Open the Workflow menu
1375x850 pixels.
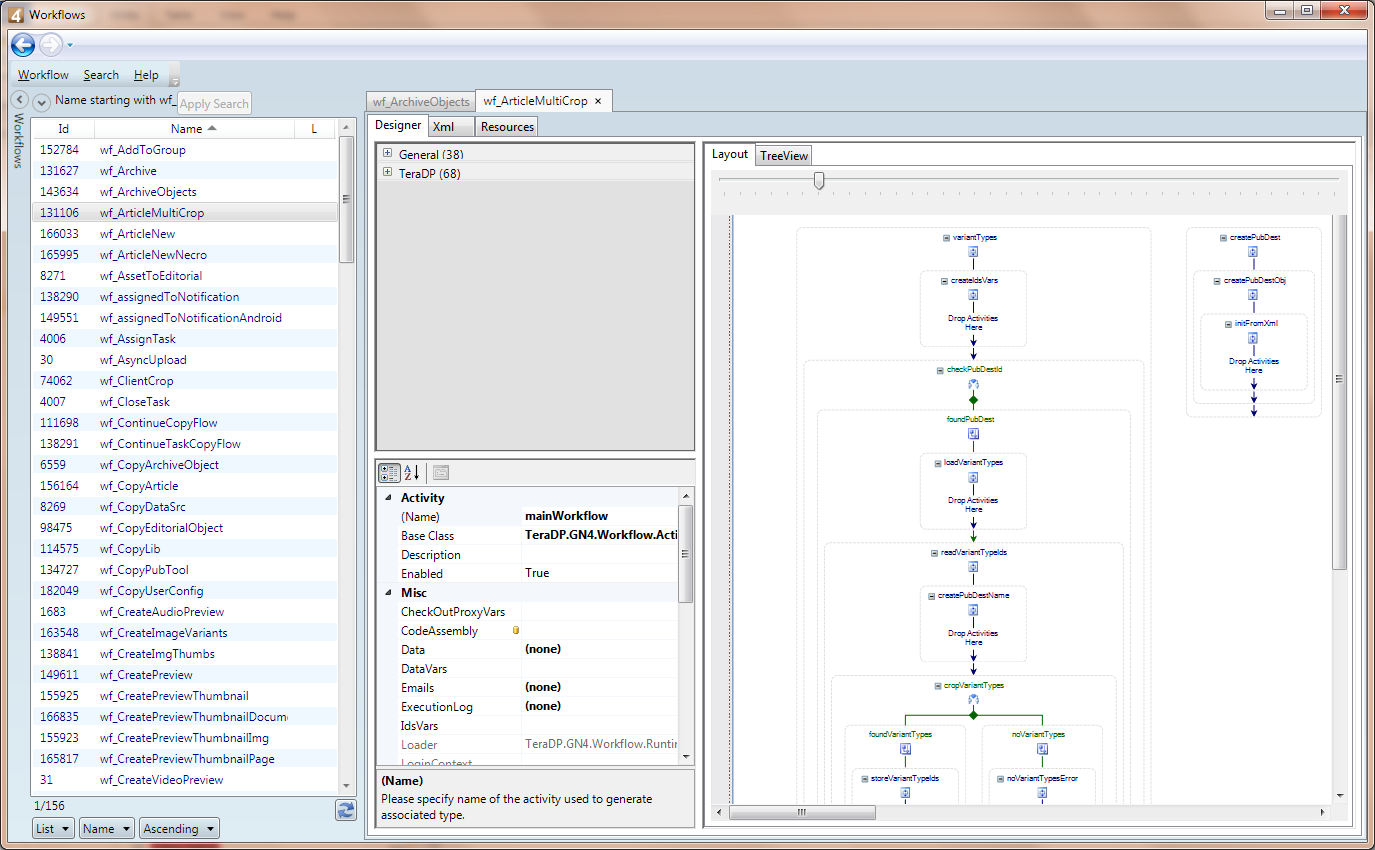pyautogui.click(x=43, y=75)
